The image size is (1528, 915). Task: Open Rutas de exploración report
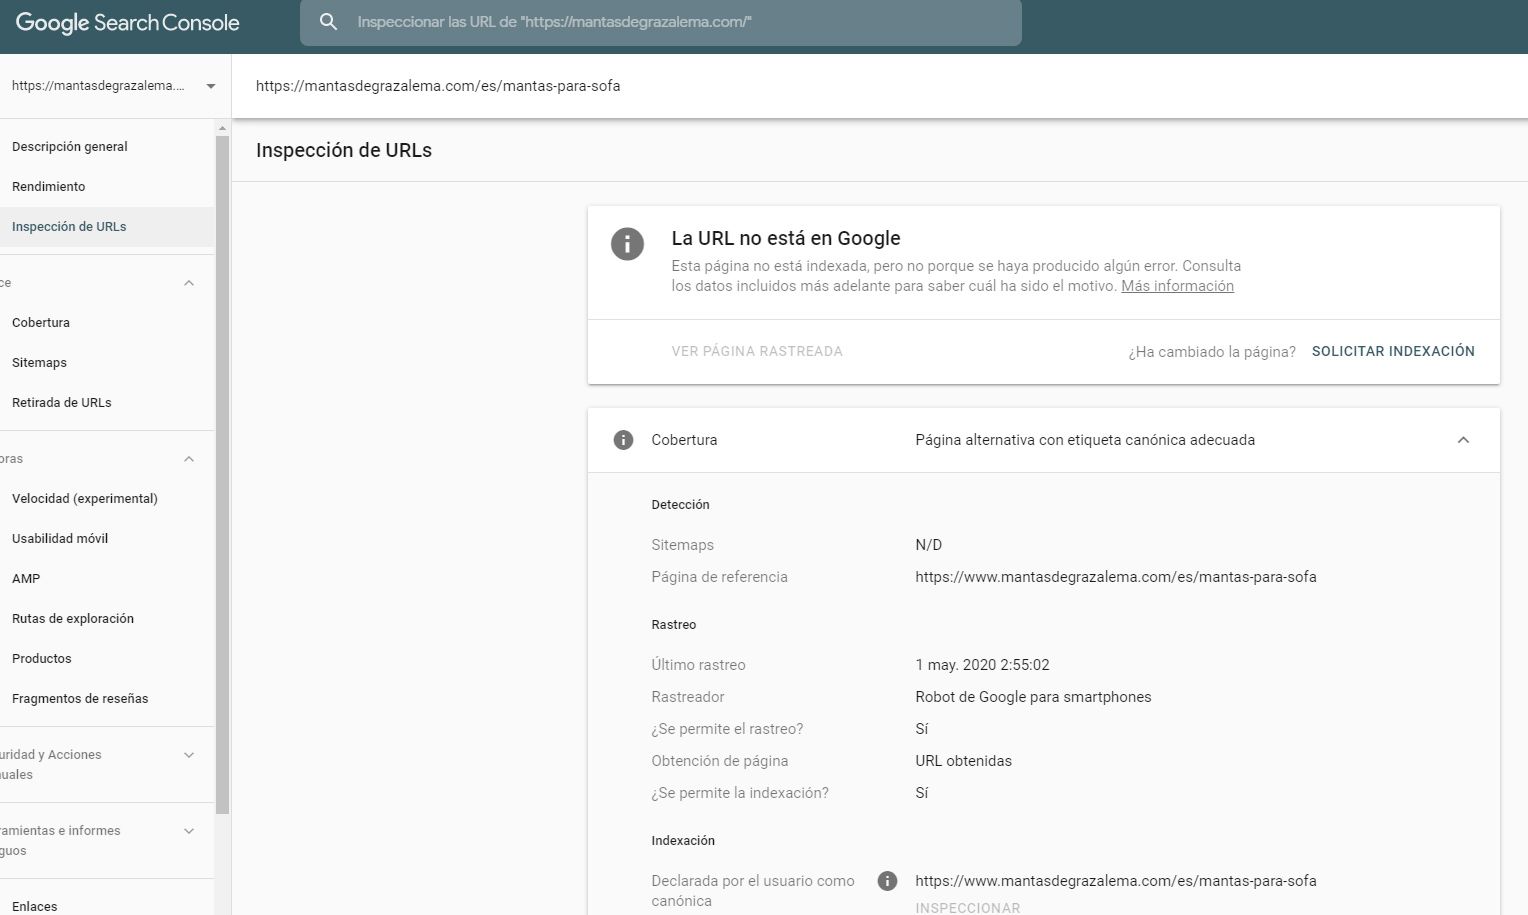[73, 619]
